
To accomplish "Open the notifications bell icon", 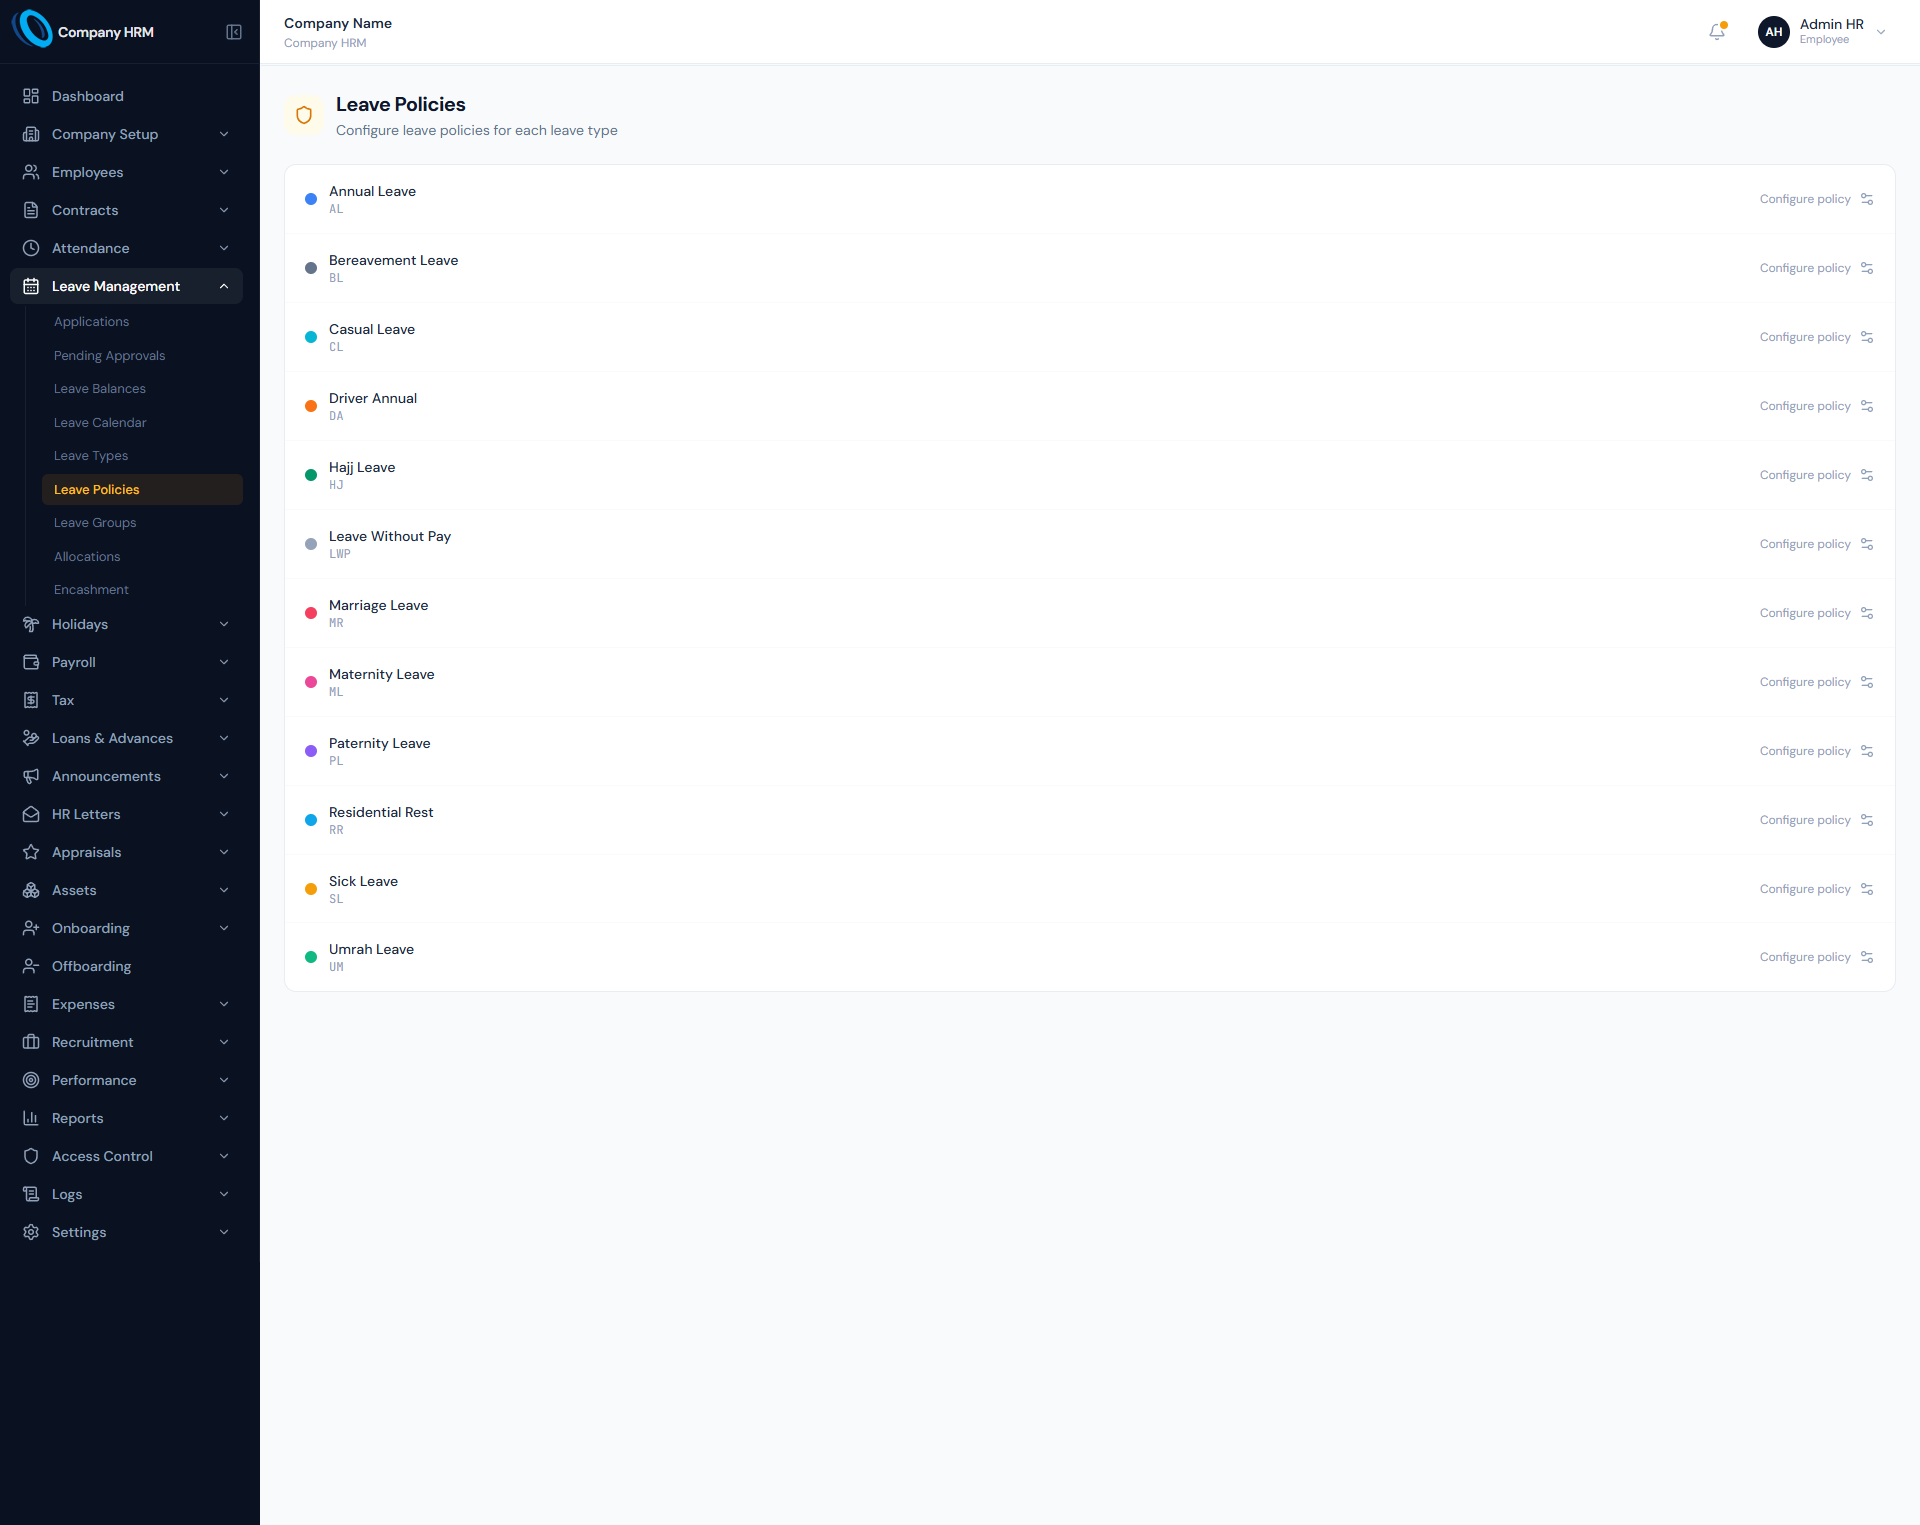I will pos(1717,32).
